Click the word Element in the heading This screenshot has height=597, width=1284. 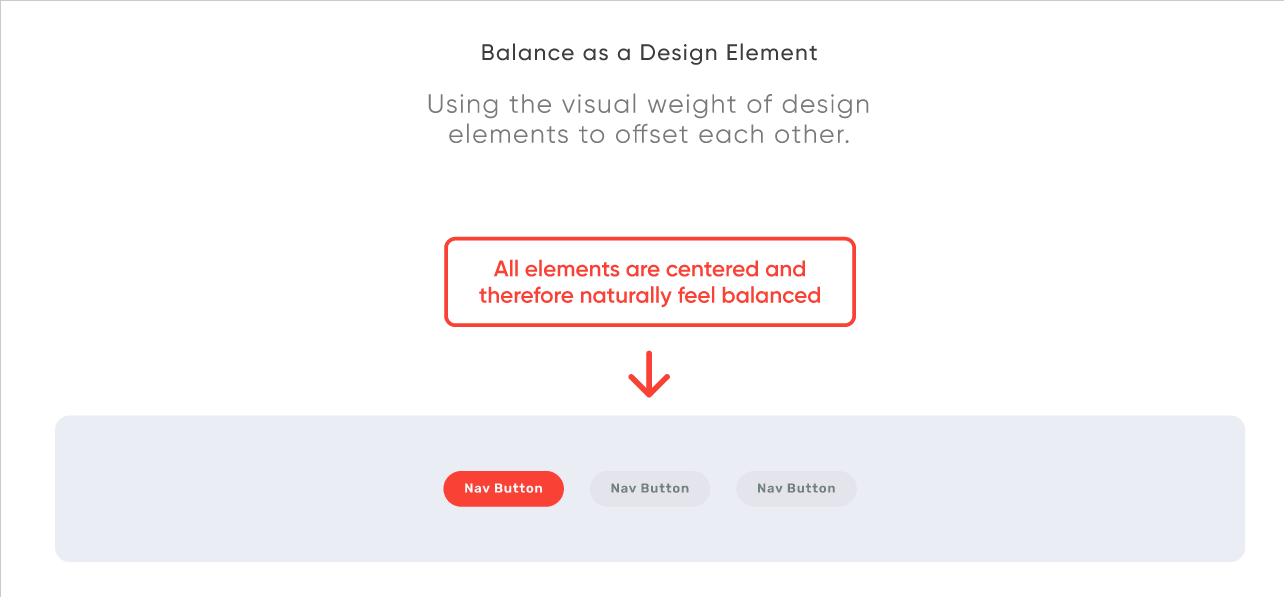[770, 53]
